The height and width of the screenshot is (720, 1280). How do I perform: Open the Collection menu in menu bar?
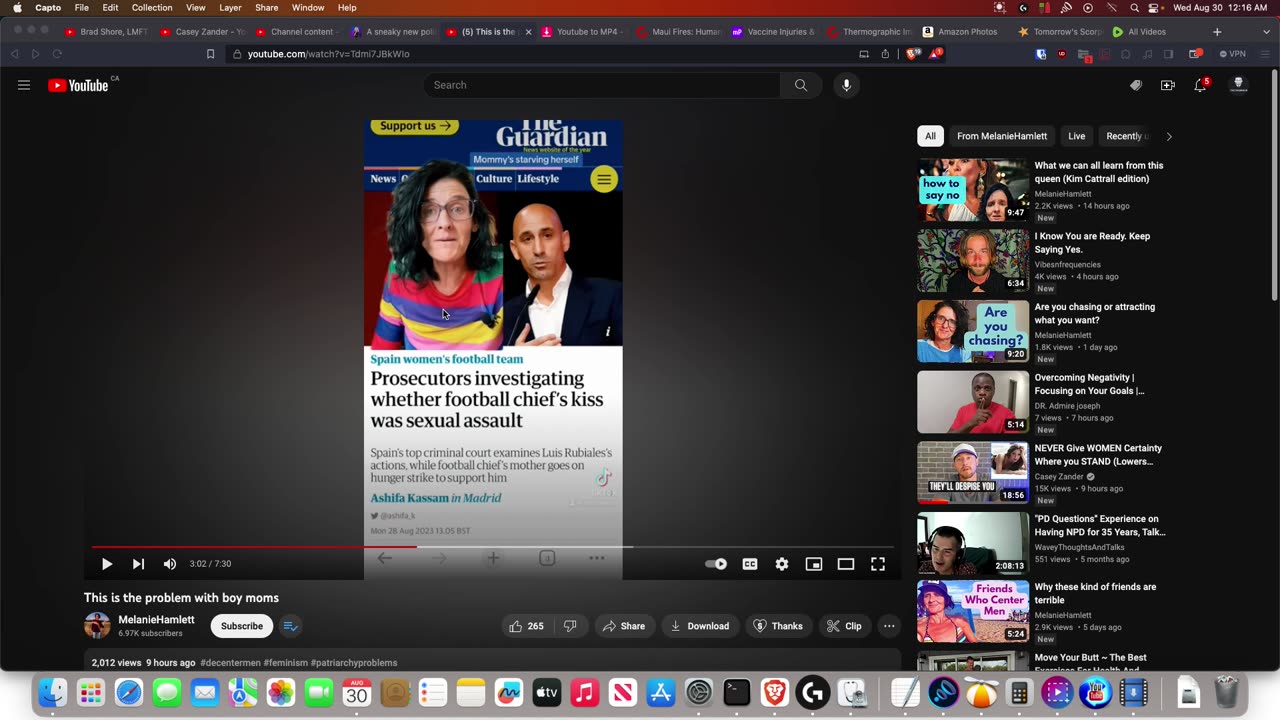tap(152, 8)
